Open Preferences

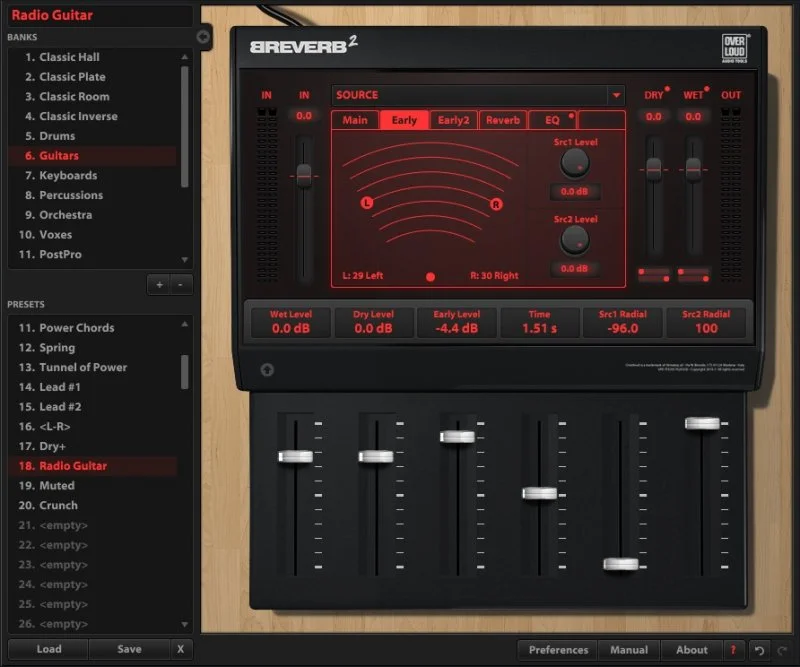[x=558, y=650]
